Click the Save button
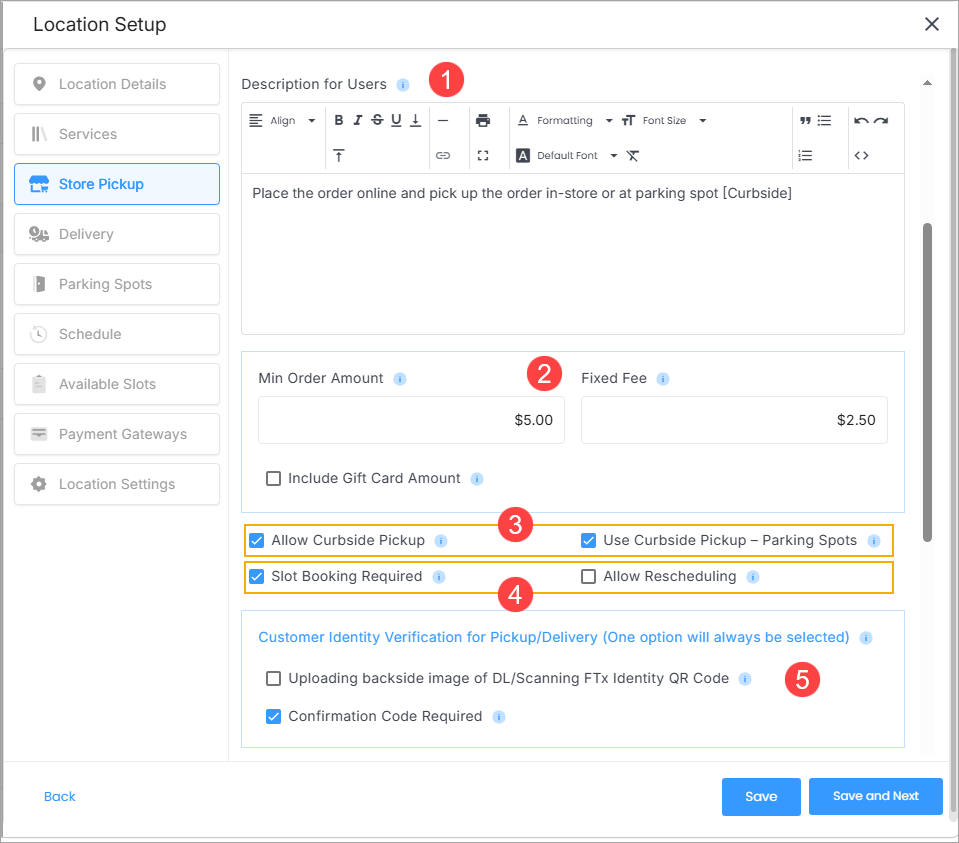The height and width of the screenshot is (843, 959). tap(761, 797)
